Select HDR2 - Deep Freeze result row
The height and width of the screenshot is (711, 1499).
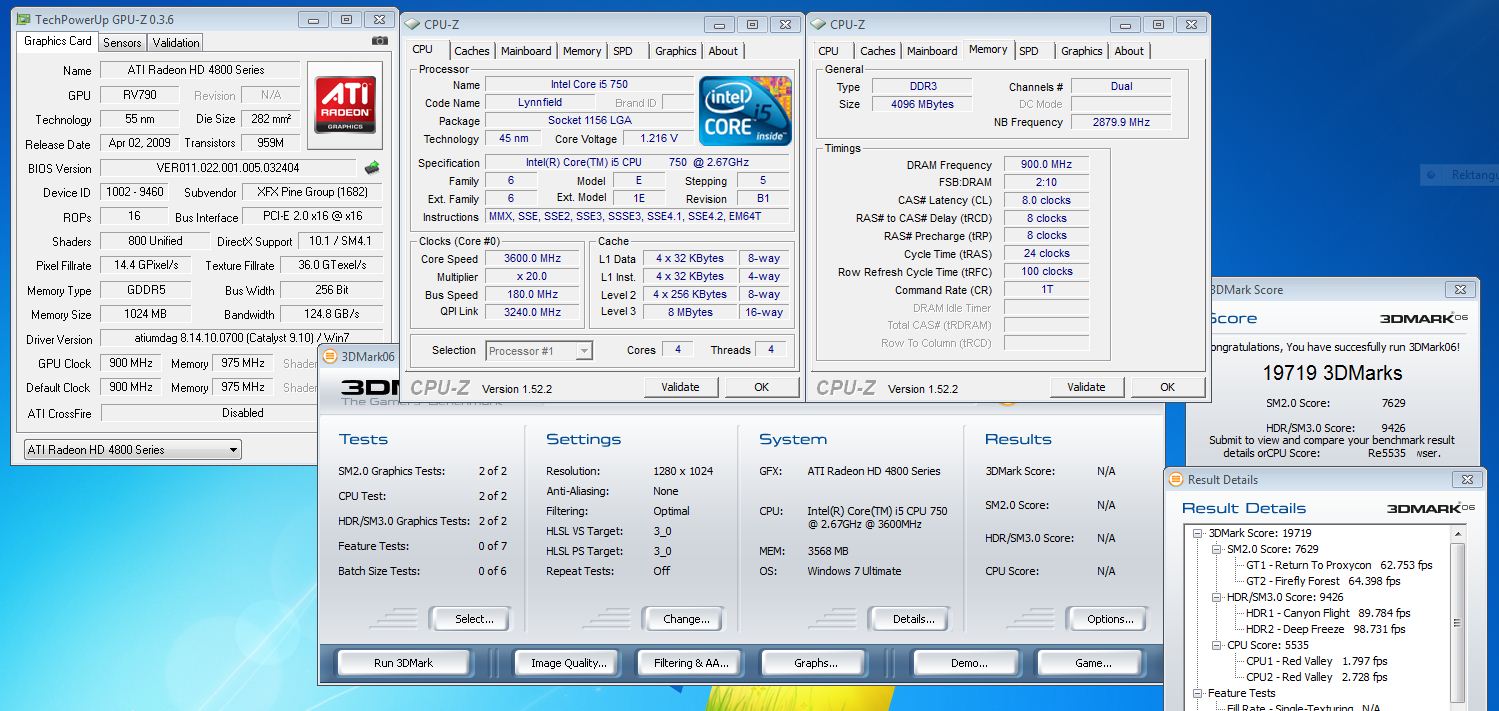click(1326, 629)
